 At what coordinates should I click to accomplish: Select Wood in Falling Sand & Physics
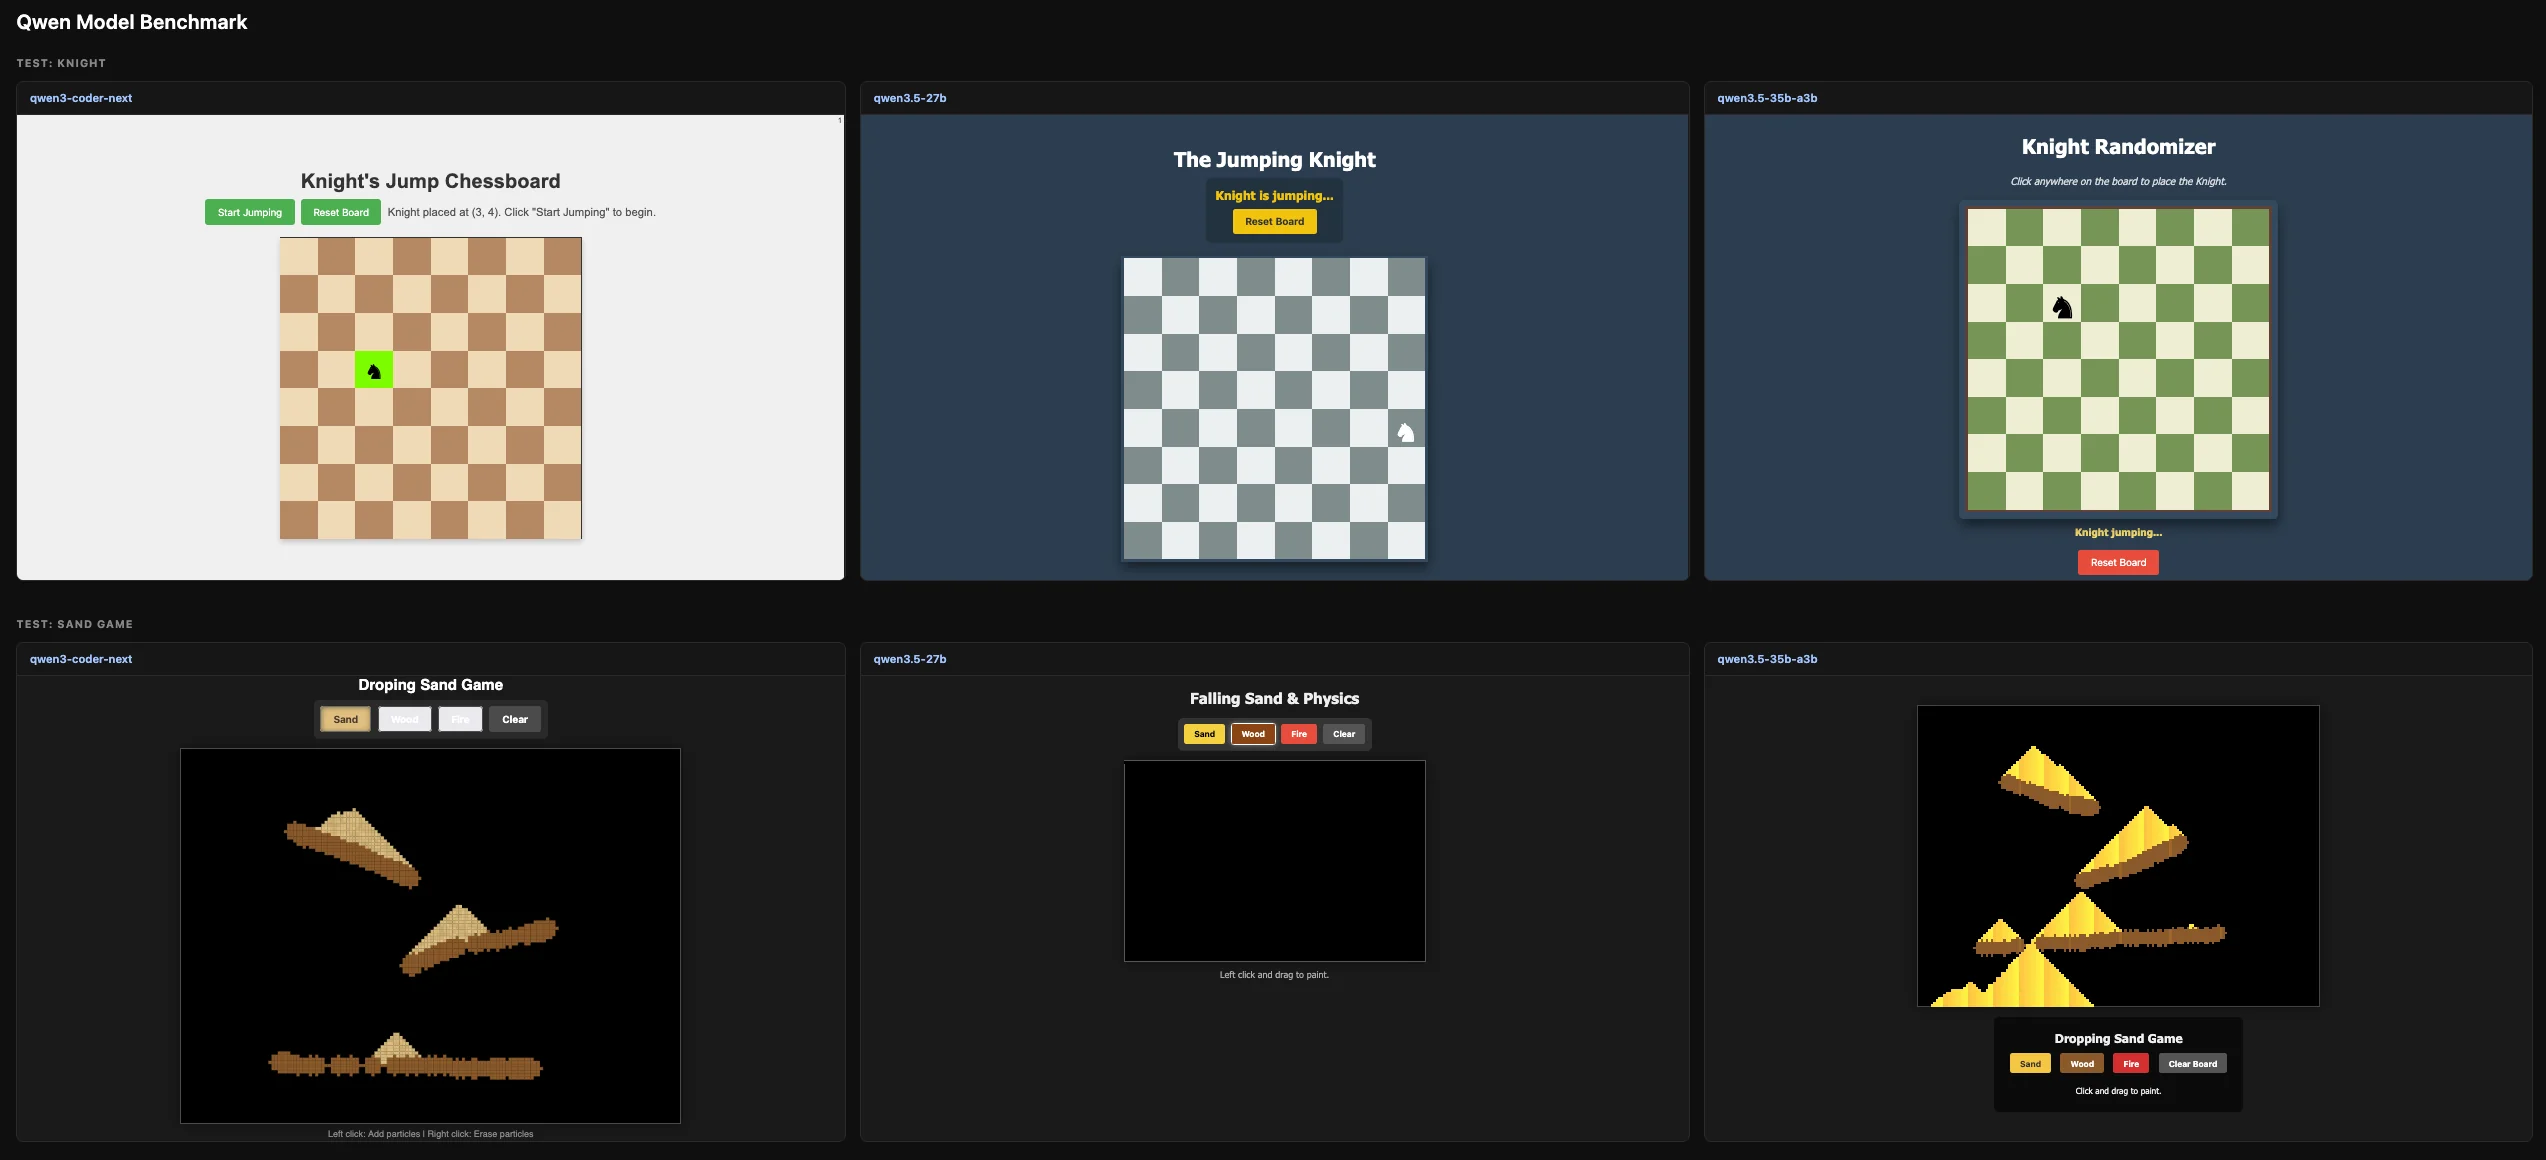(1253, 734)
